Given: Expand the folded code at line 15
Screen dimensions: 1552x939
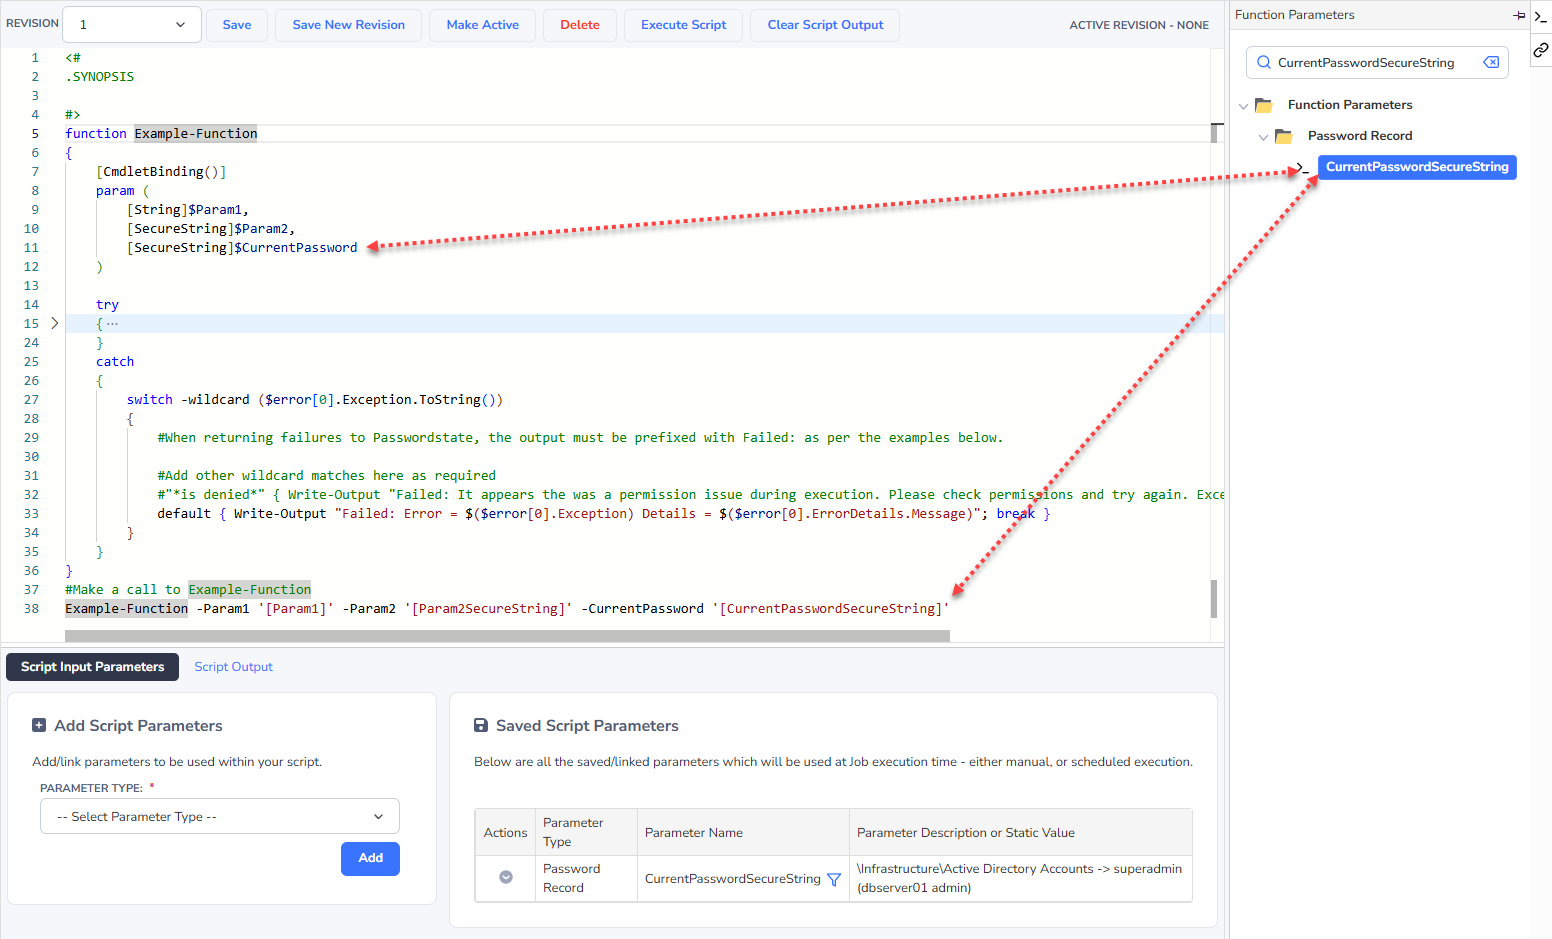Looking at the screenshot, I should [x=54, y=323].
